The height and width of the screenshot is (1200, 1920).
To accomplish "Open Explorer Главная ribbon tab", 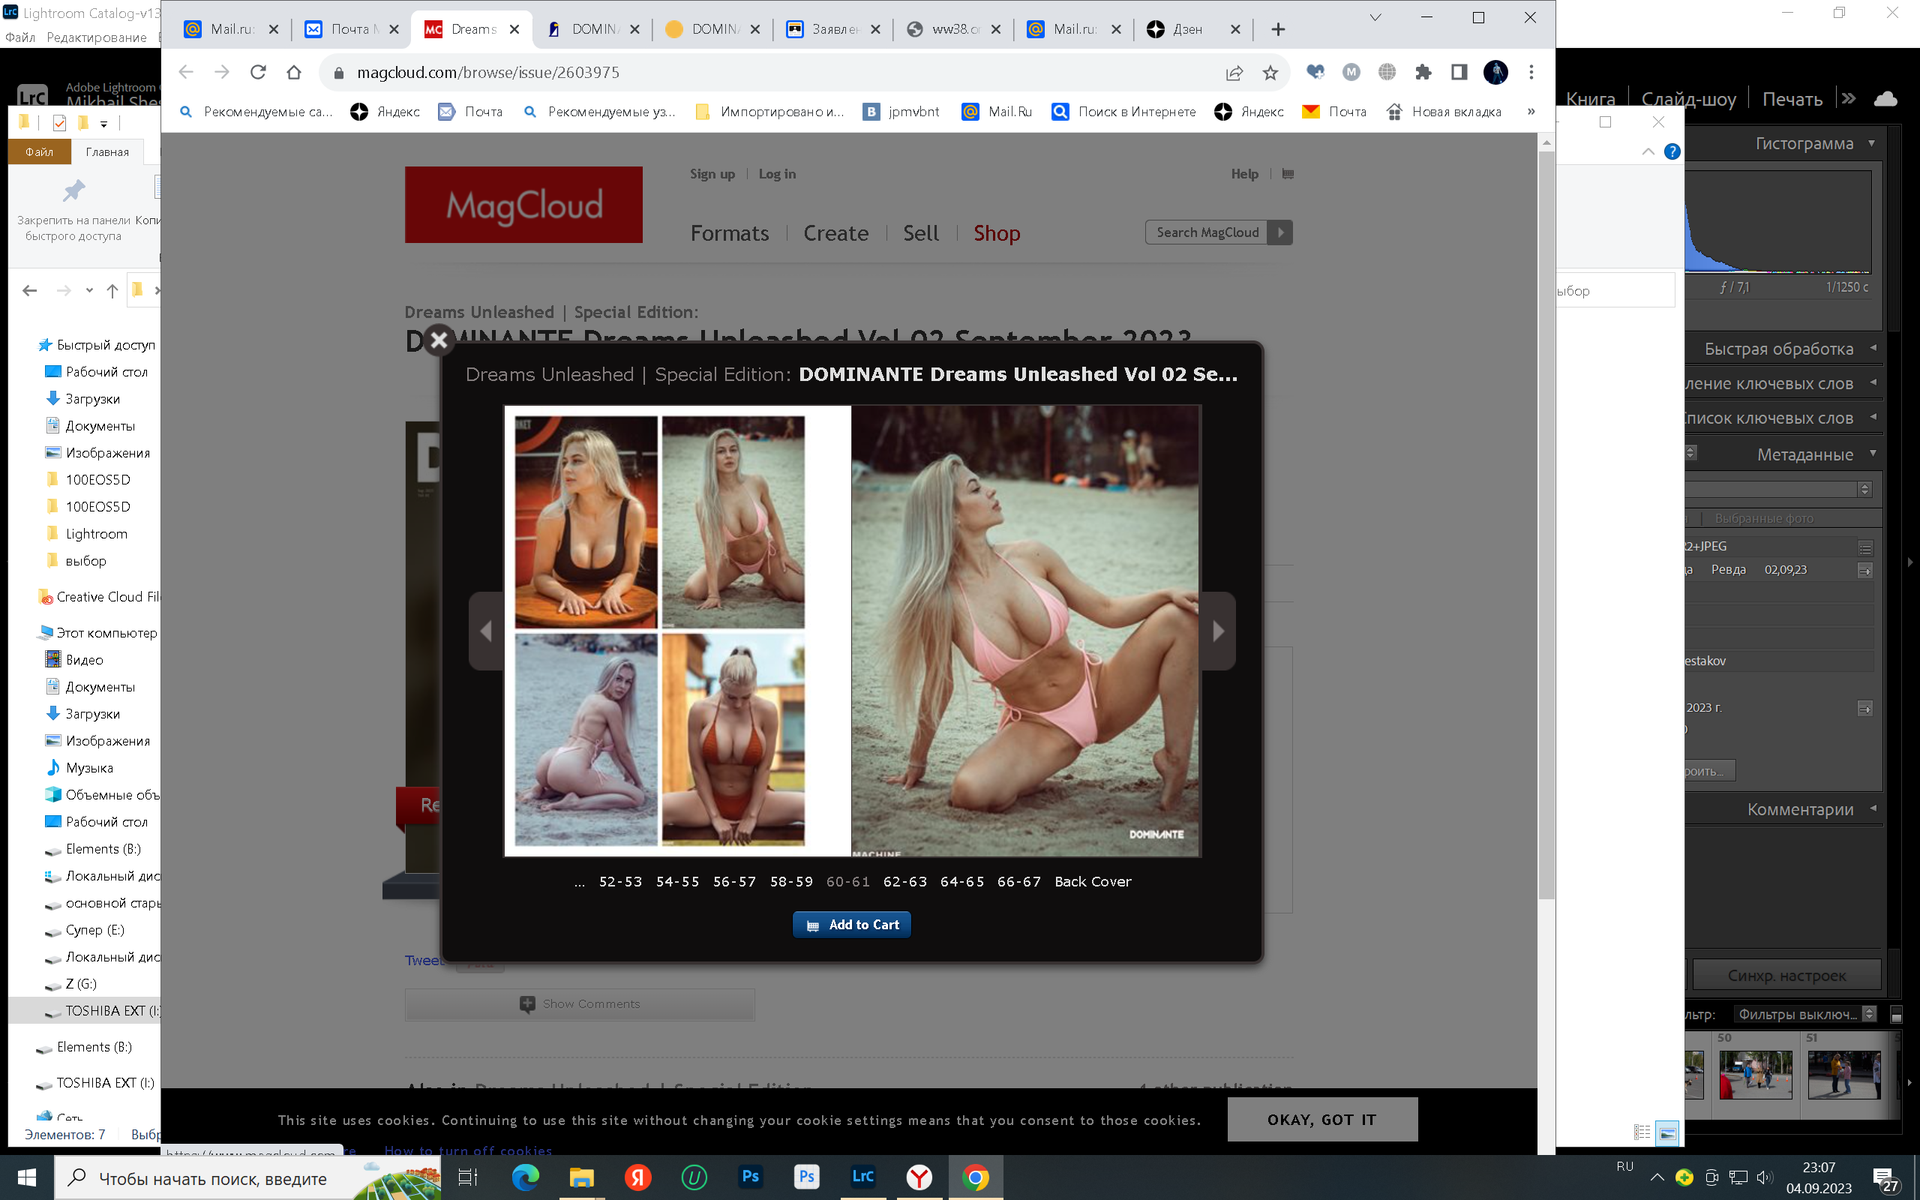I will [107, 152].
